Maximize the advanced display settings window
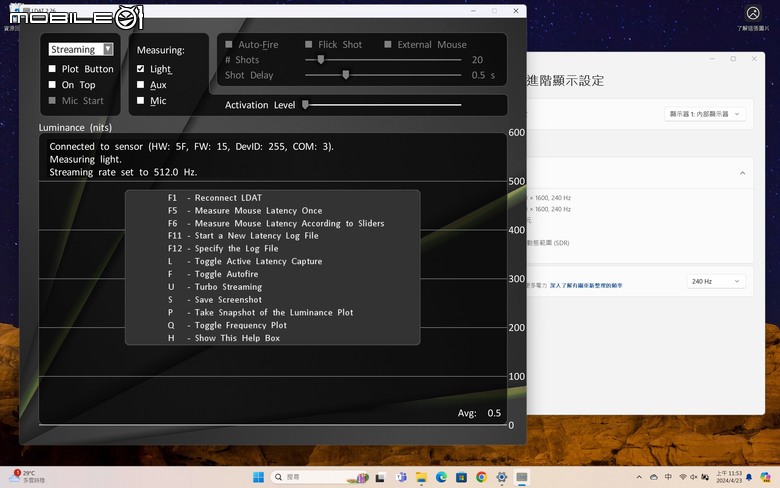The image size is (780, 488). tap(733, 59)
